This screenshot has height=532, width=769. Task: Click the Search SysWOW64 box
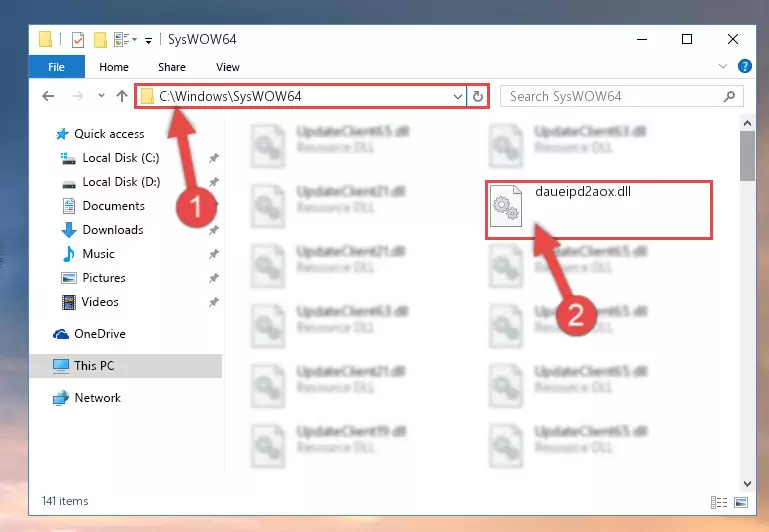click(x=621, y=96)
